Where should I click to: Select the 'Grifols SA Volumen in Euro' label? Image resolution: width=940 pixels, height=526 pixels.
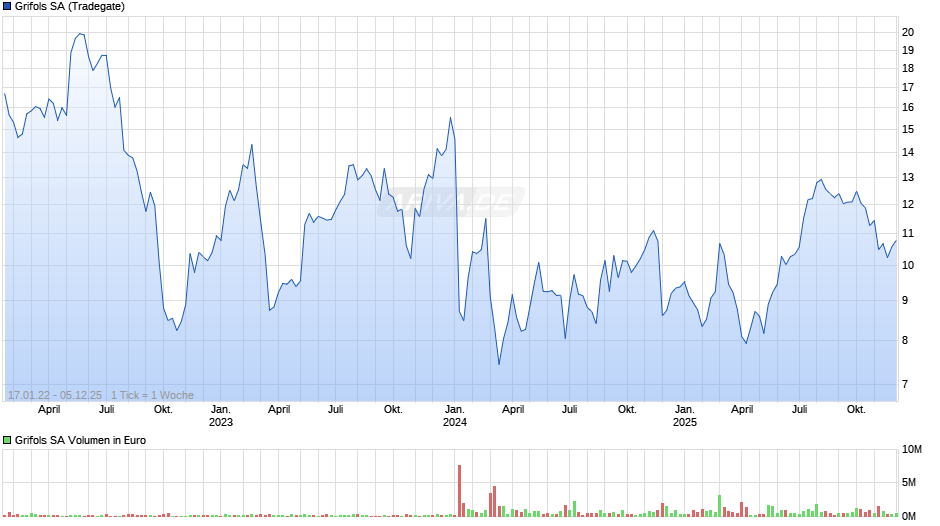tap(80, 440)
